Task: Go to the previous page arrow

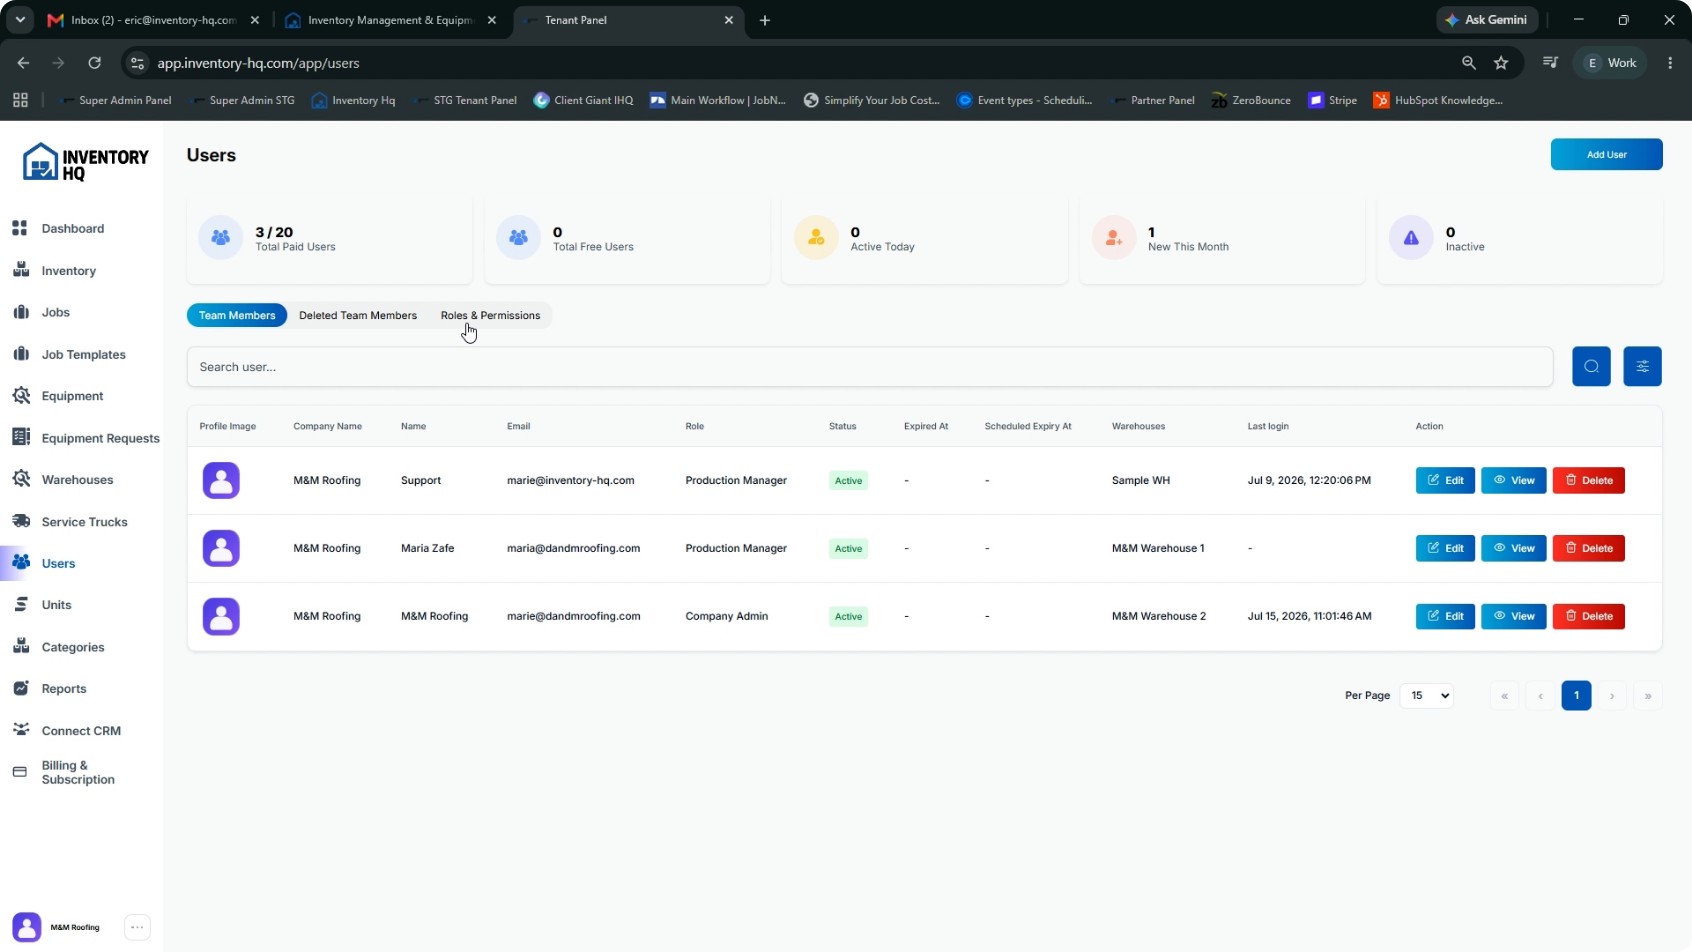Action: (x=1540, y=695)
